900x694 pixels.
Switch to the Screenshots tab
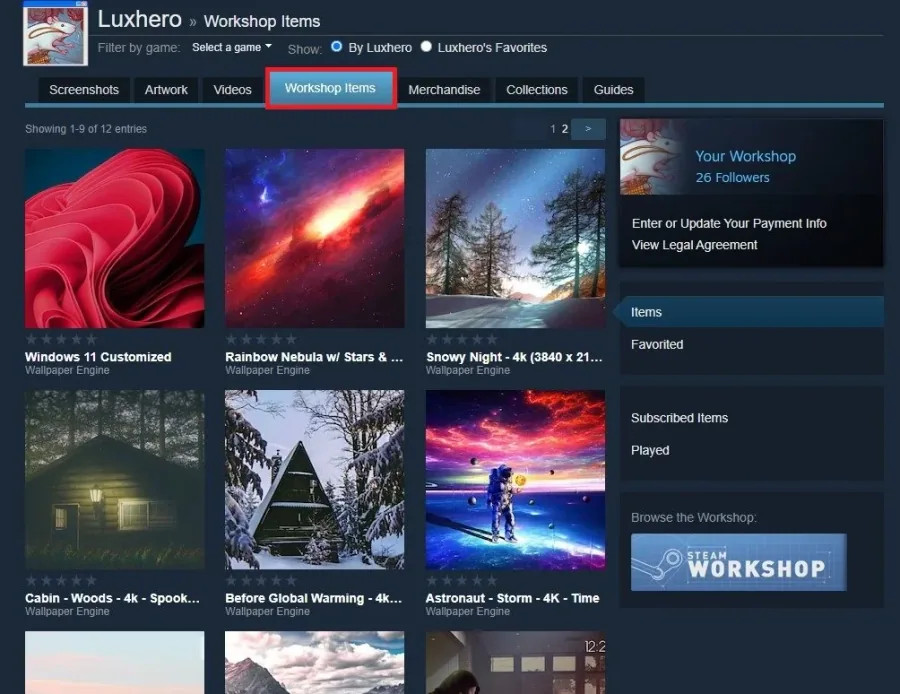coord(84,90)
